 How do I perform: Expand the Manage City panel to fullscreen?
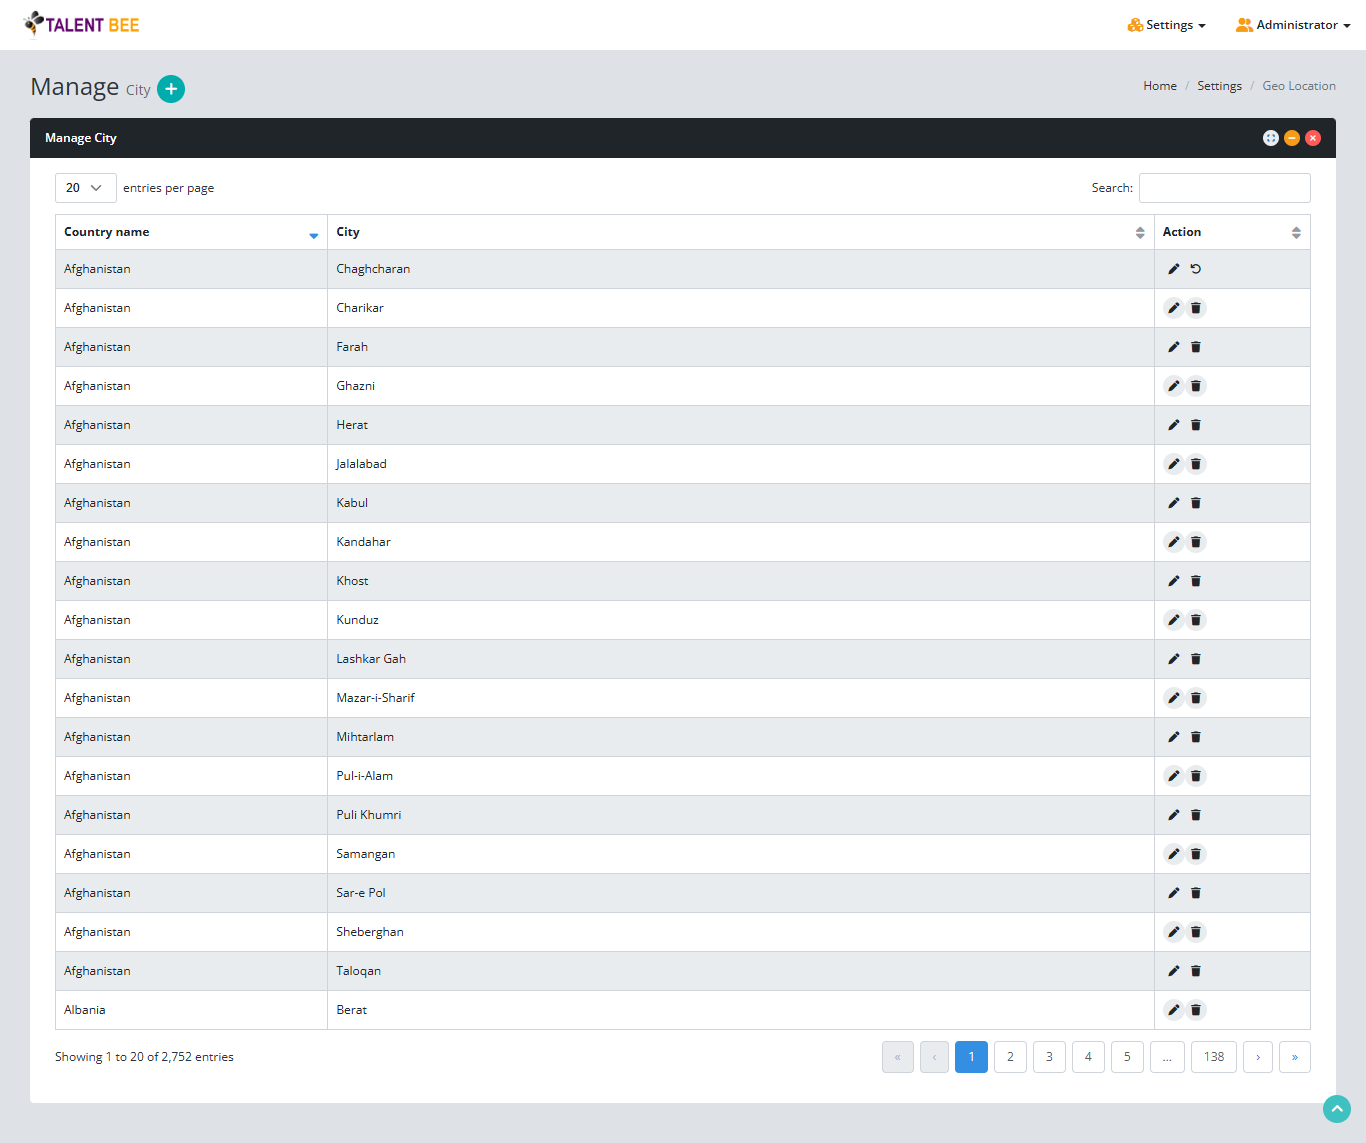pos(1270,138)
